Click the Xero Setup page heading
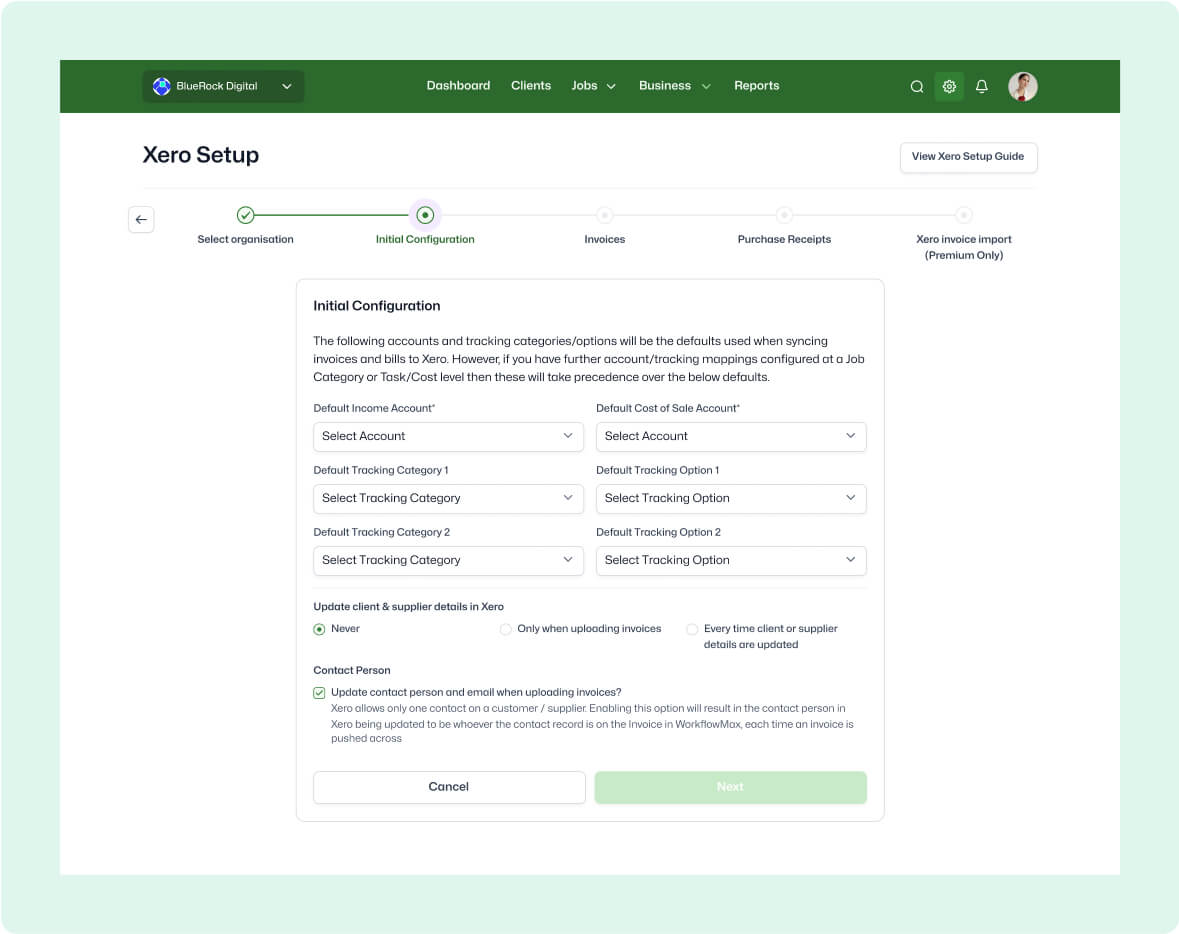The image size is (1179, 934). tap(201, 155)
